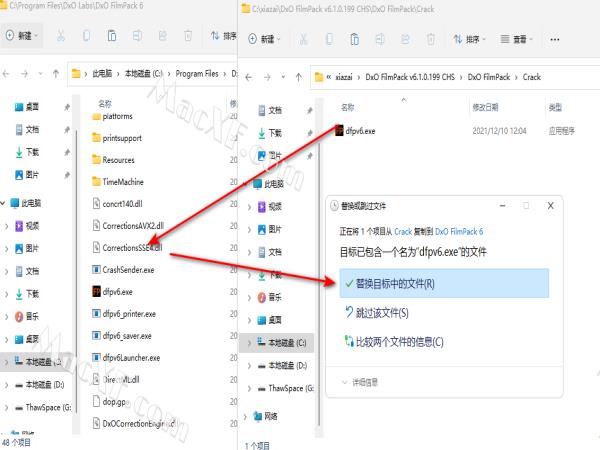Screen dimensions: 600x450
Task: Click the up arrow in left window navigation
Action: point(56,73)
